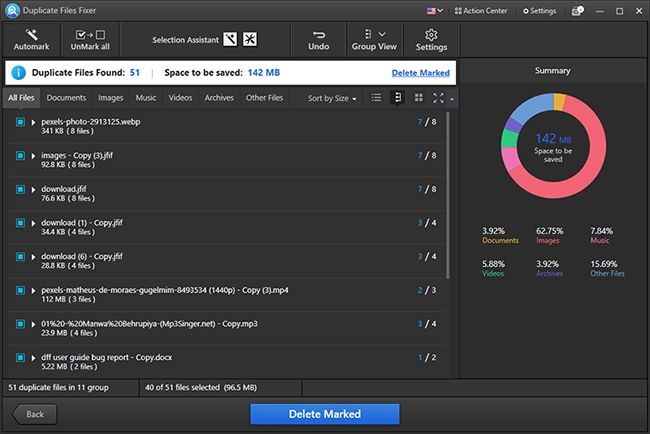This screenshot has height=434, width=650.
Task: Switch to the Other Files tab
Action: tap(264, 98)
